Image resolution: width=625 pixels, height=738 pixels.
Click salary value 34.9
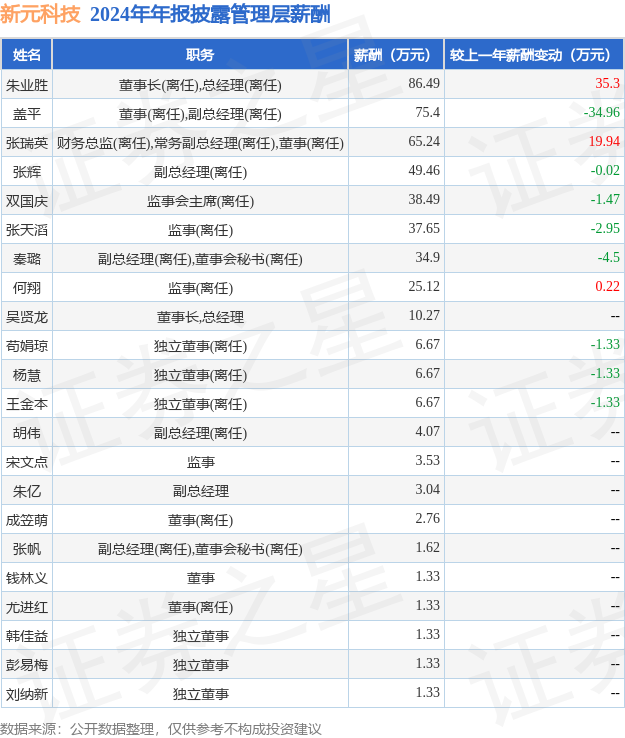pos(427,257)
